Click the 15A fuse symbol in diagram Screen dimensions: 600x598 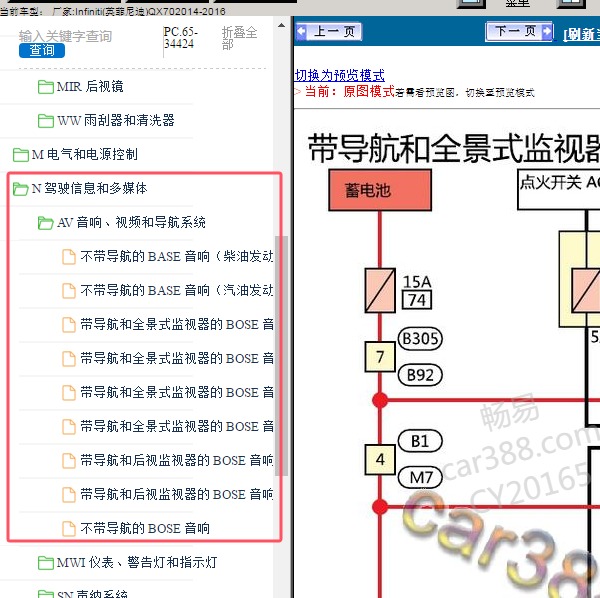(380, 291)
